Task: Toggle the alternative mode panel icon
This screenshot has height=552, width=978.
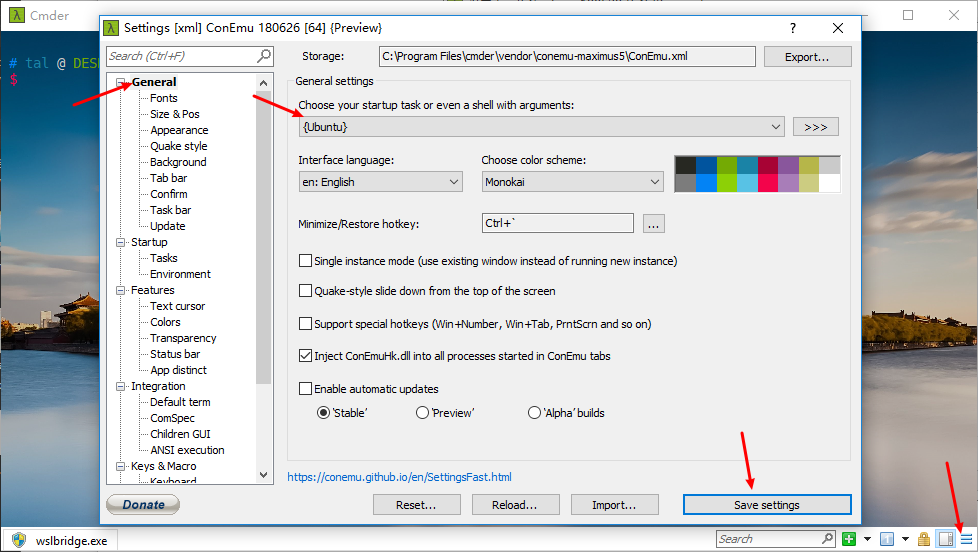Action: point(946,539)
